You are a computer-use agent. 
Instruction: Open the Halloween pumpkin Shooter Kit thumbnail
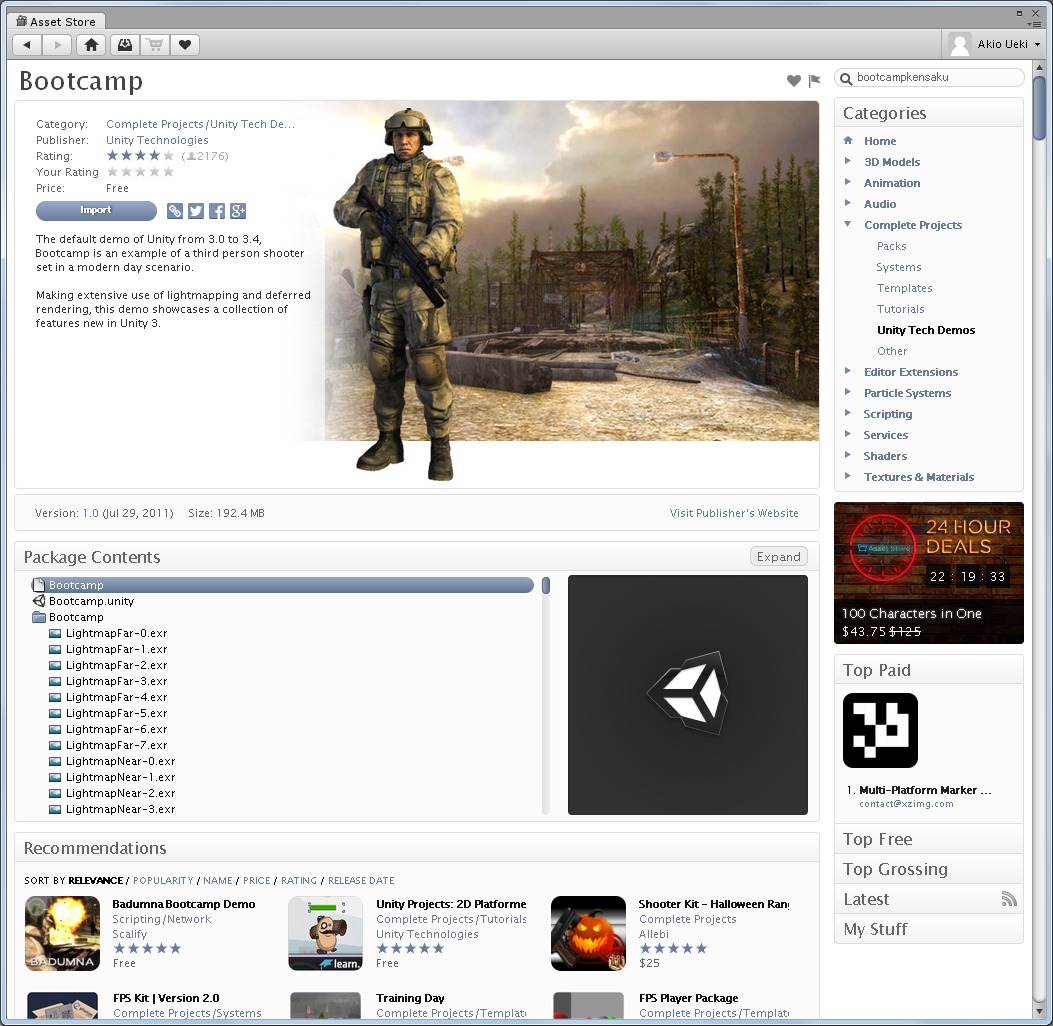(588, 933)
